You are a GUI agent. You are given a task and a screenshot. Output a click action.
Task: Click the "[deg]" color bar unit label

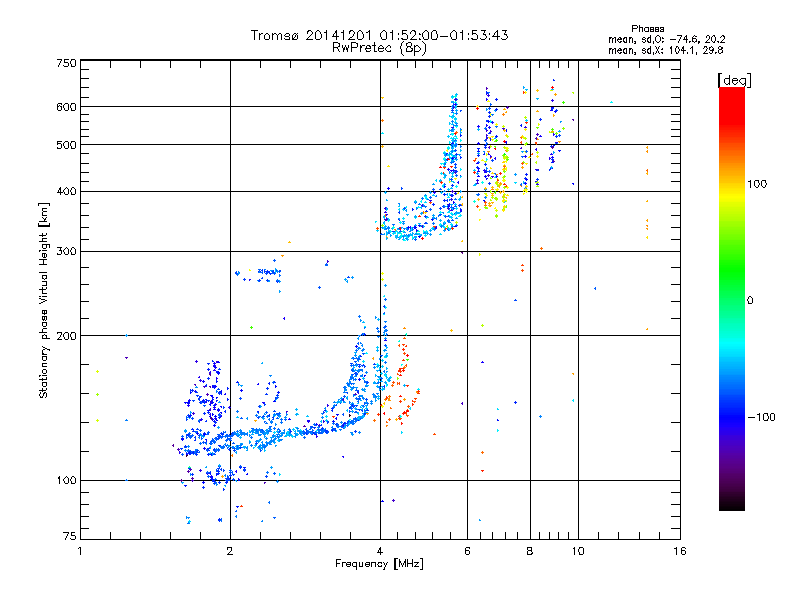[735, 80]
